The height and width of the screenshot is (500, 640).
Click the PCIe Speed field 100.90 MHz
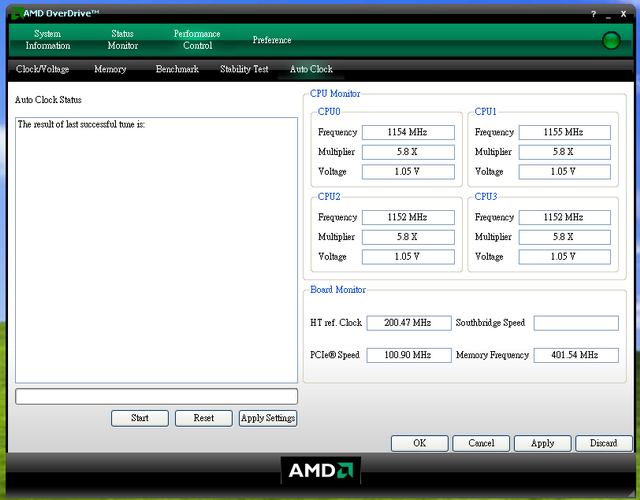pyautogui.click(x=409, y=355)
